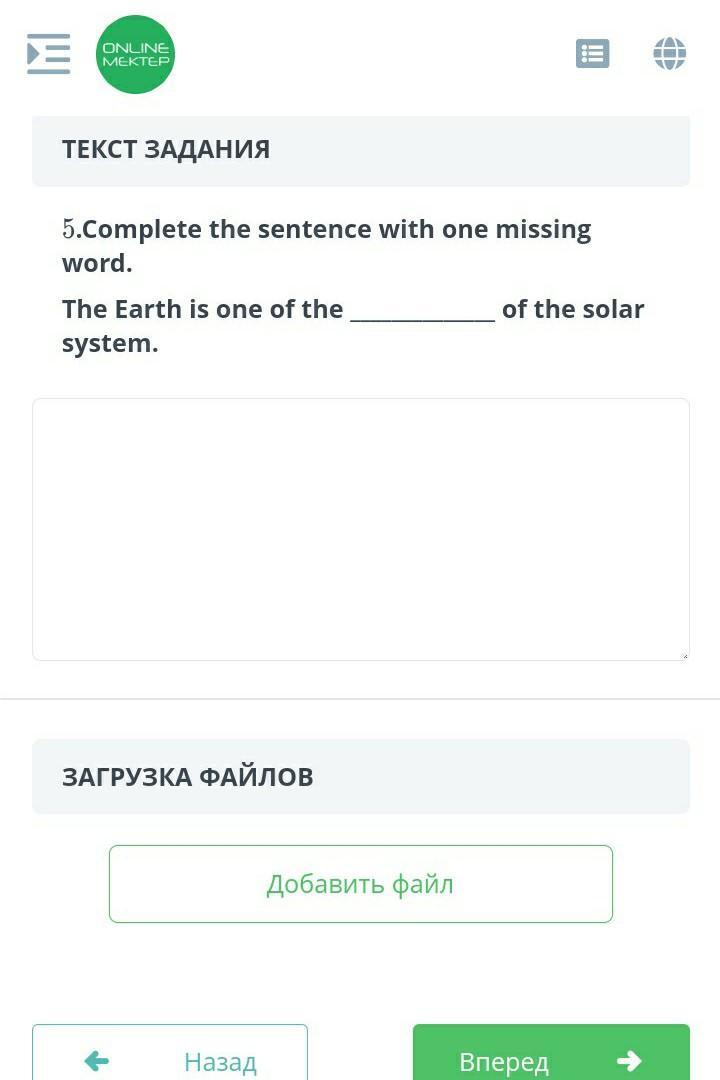
Task: Go forward with the Вперед button
Action: pyautogui.click(x=551, y=1052)
